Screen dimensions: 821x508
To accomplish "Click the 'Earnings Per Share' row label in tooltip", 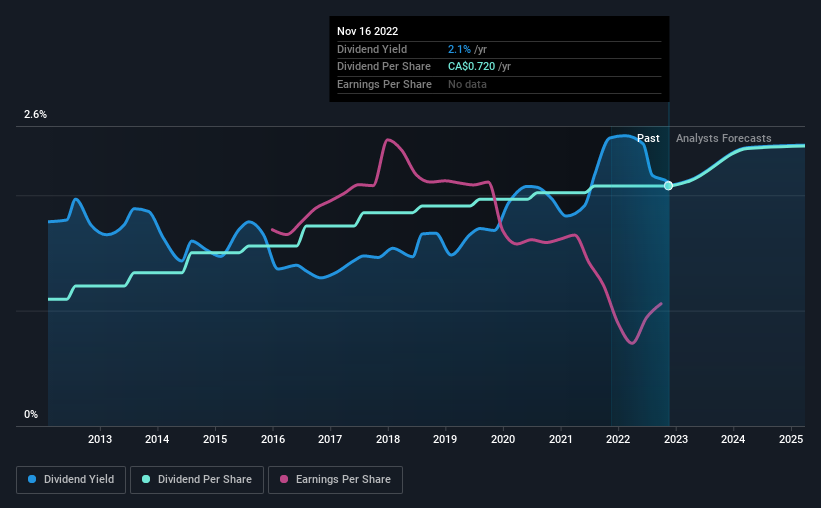I will 384,84.
